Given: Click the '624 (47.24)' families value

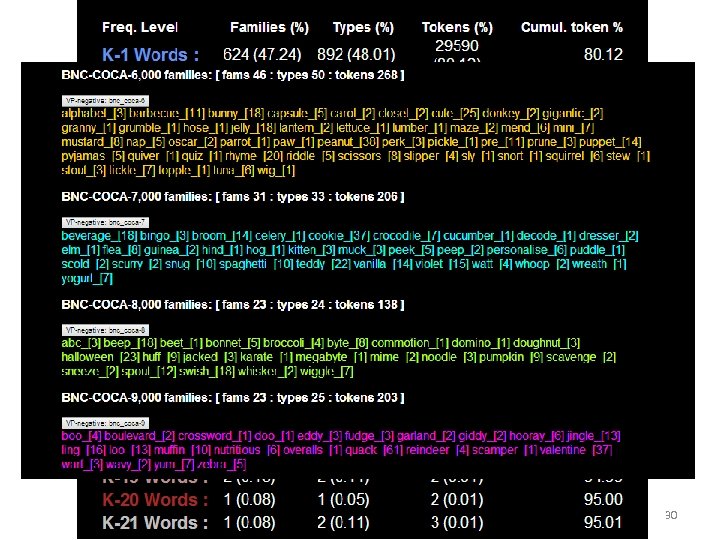Looking at the screenshot, I should 262,55.
